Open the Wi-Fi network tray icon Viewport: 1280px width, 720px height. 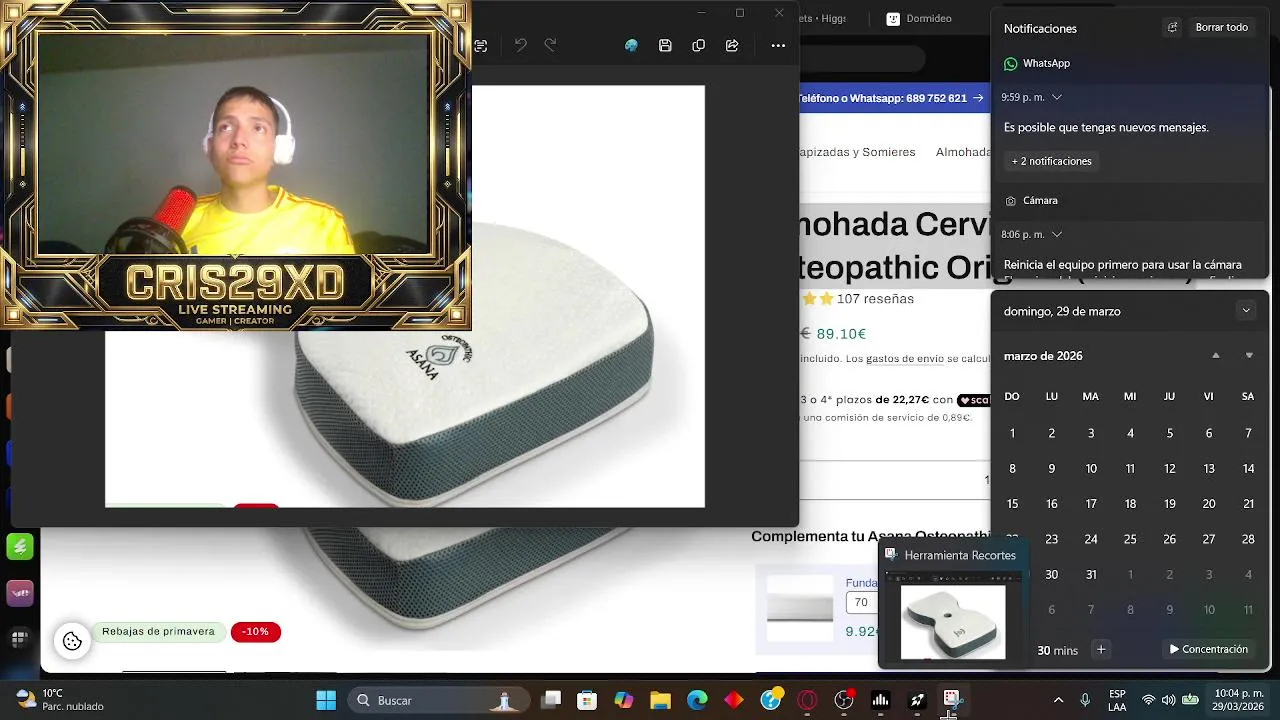(1148, 700)
